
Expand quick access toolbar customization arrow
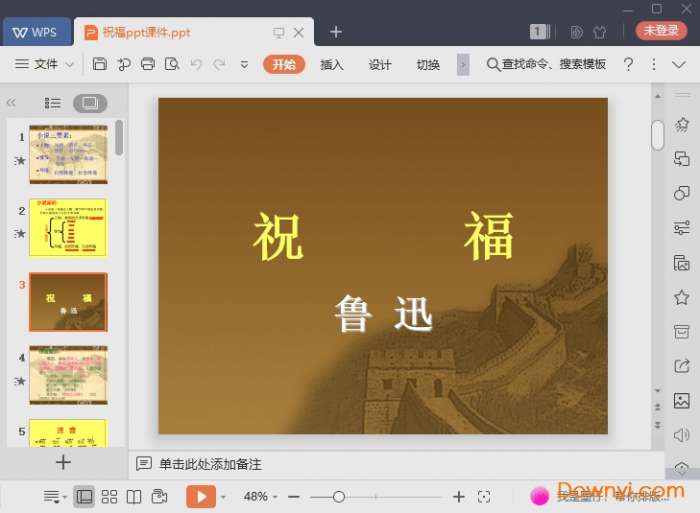(x=244, y=65)
